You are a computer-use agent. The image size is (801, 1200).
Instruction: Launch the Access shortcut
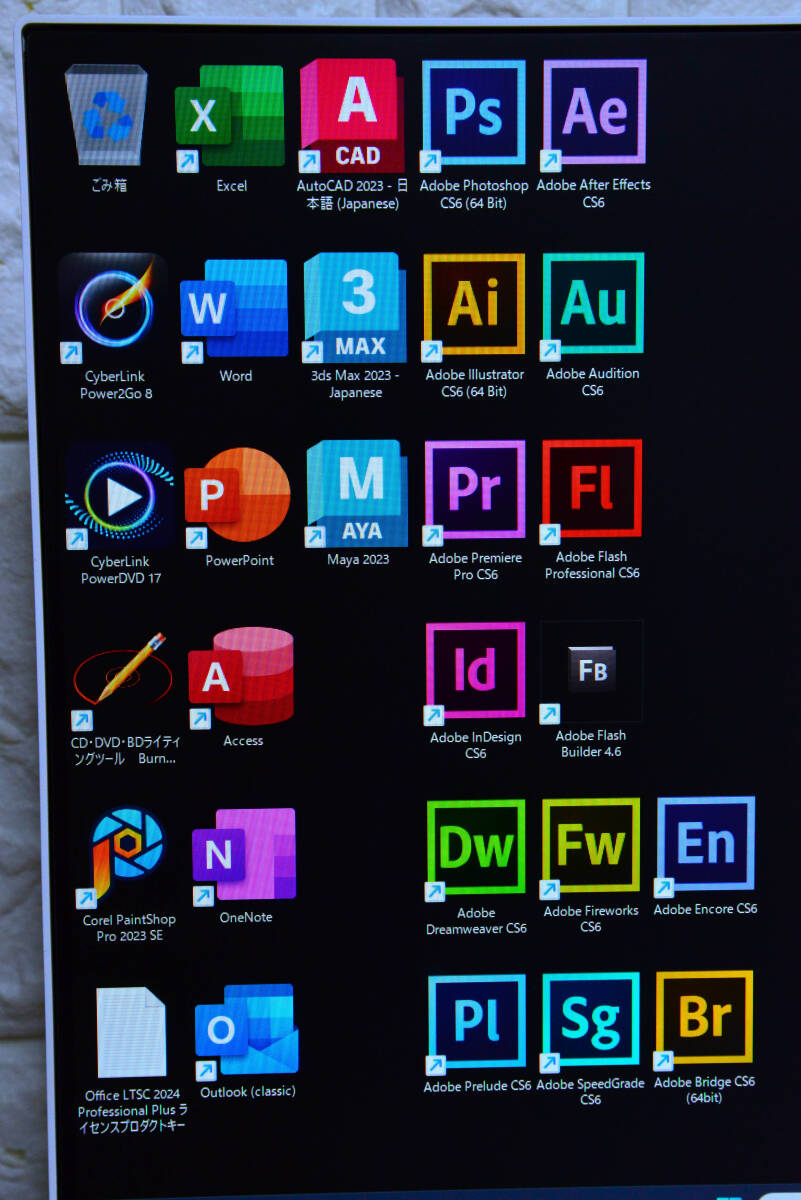tap(241, 678)
